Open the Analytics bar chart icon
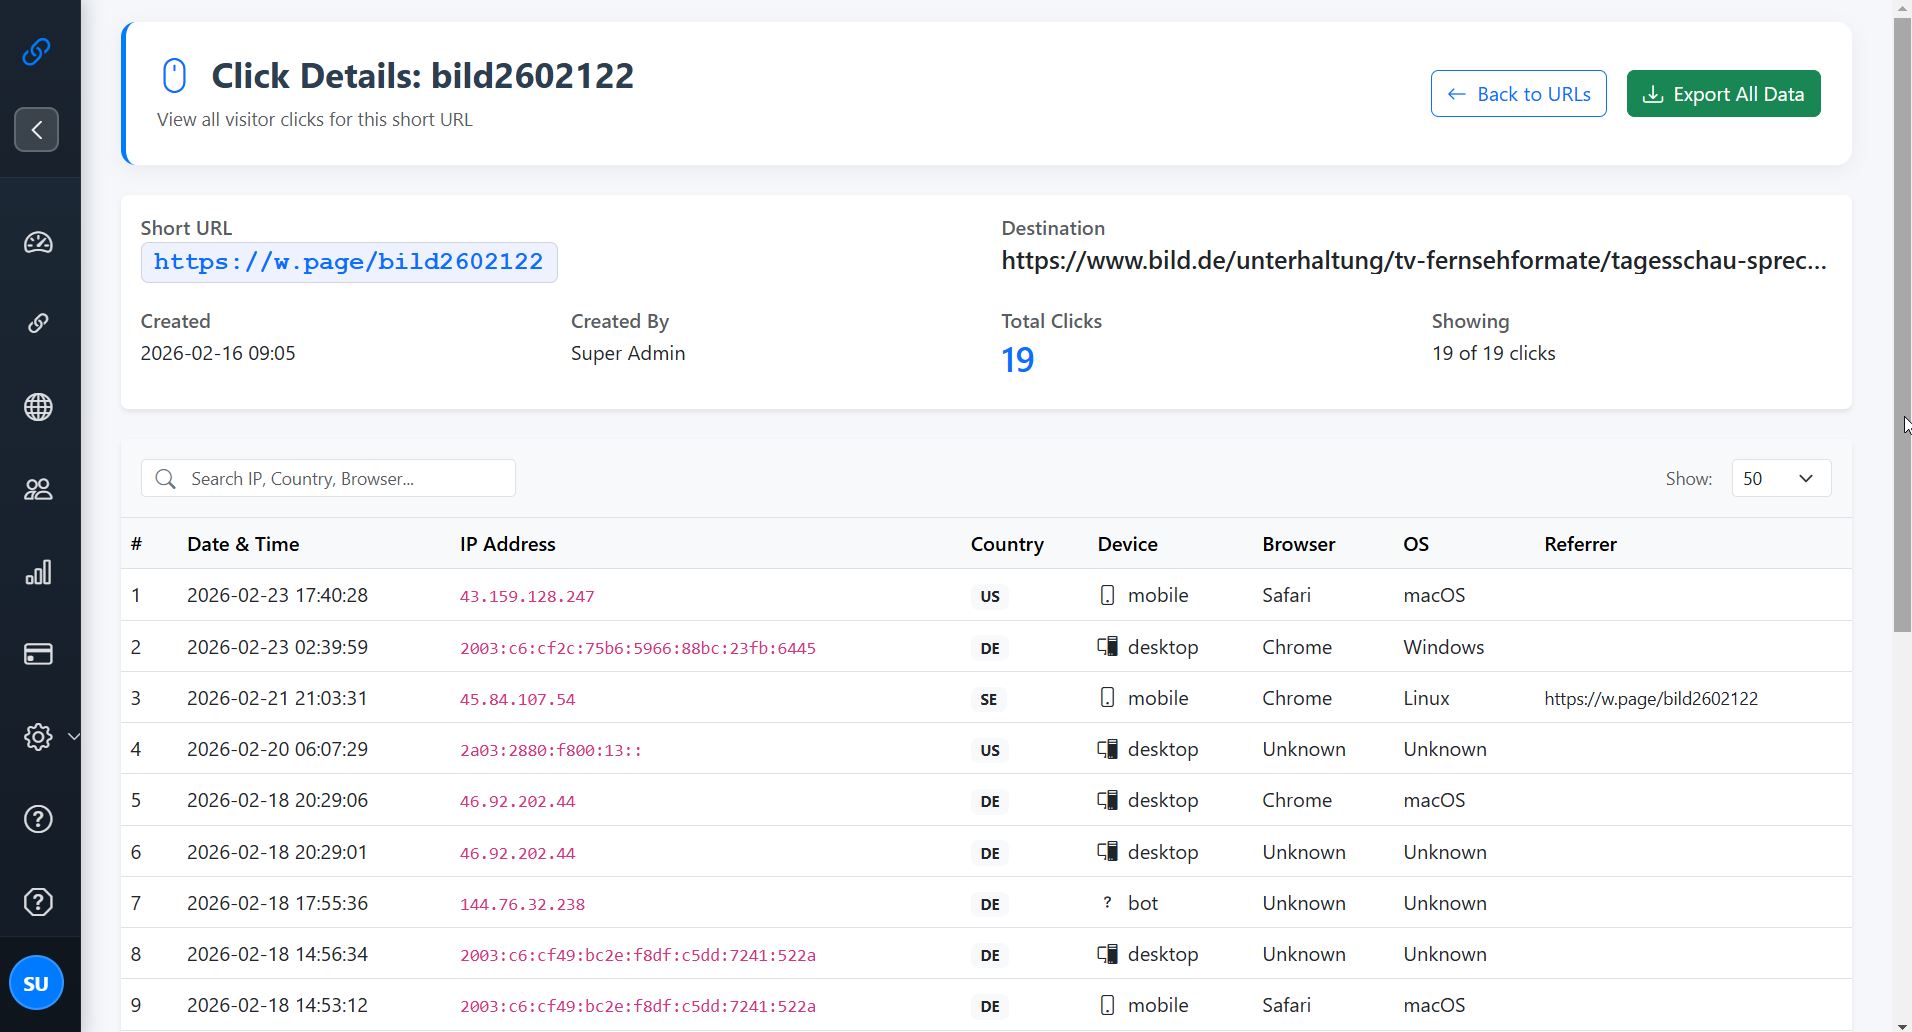 pyautogui.click(x=38, y=572)
